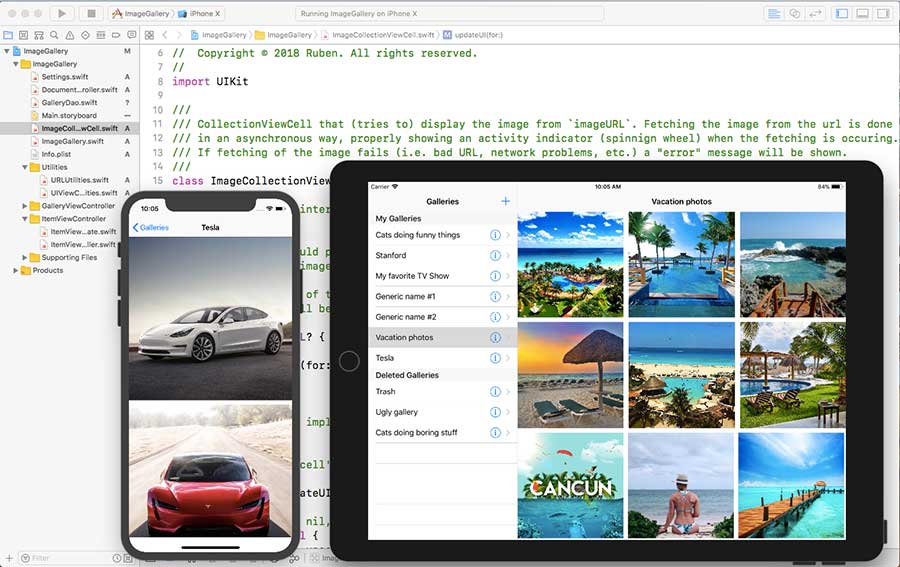Open the Find navigator
Image resolution: width=900 pixels, height=567 pixels.
(55, 35)
